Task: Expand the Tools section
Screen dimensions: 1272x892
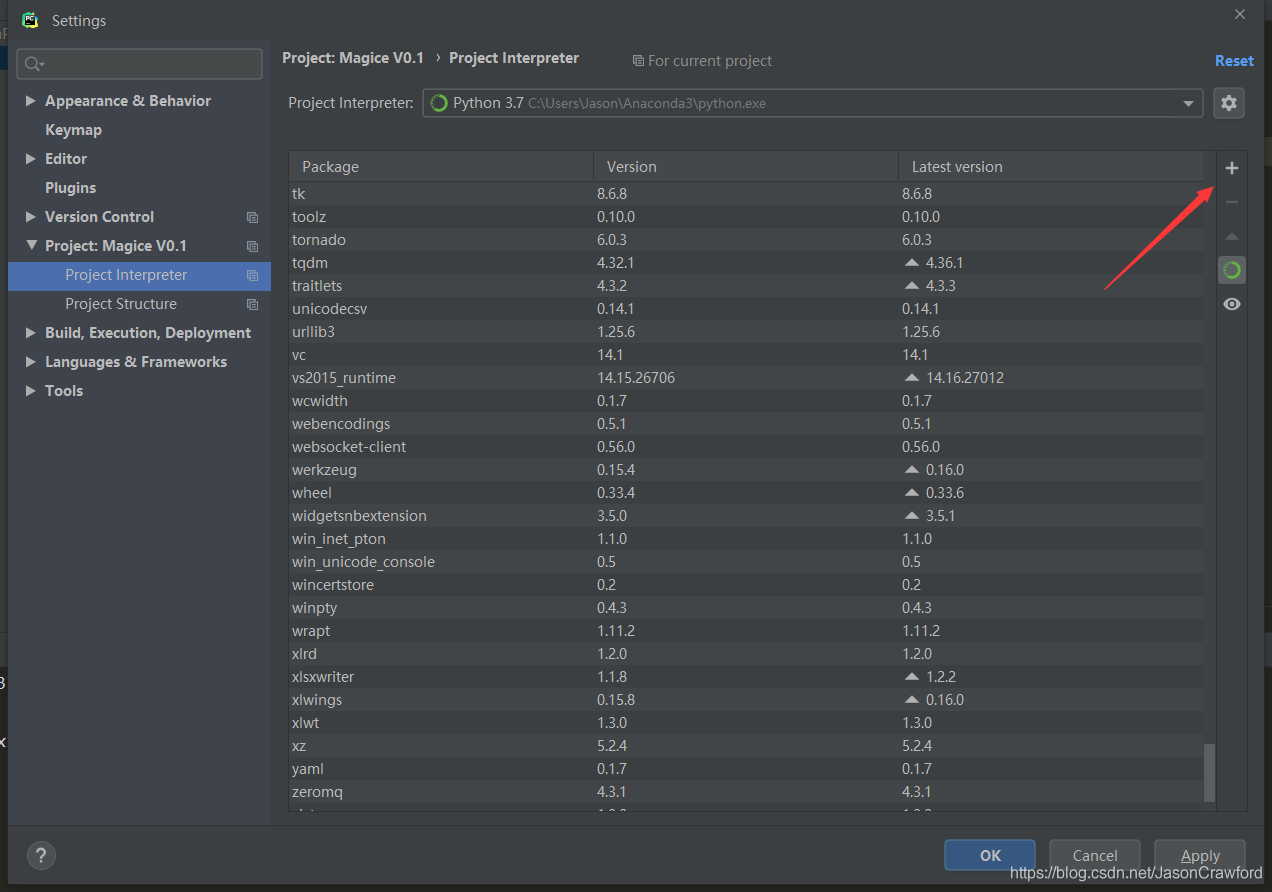Action: pos(30,391)
